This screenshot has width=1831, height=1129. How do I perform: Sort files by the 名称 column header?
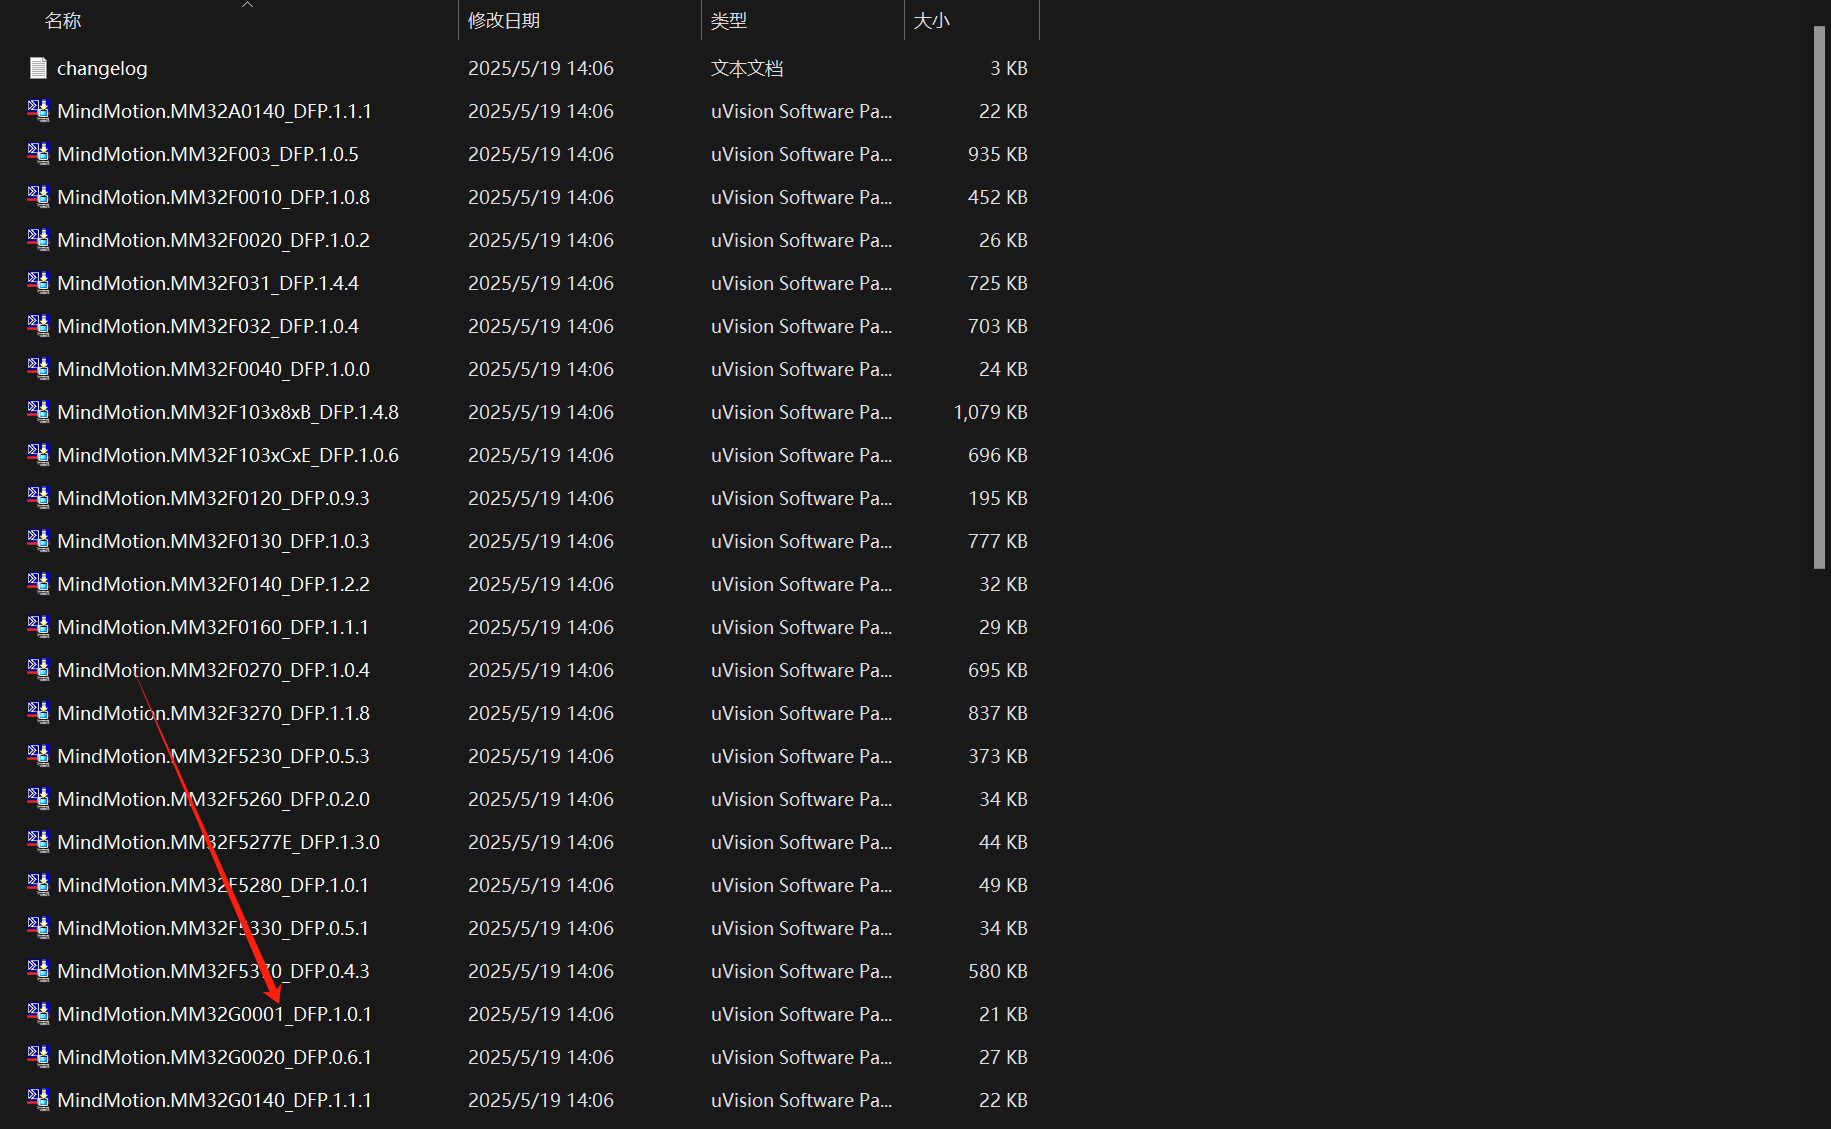click(63, 21)
